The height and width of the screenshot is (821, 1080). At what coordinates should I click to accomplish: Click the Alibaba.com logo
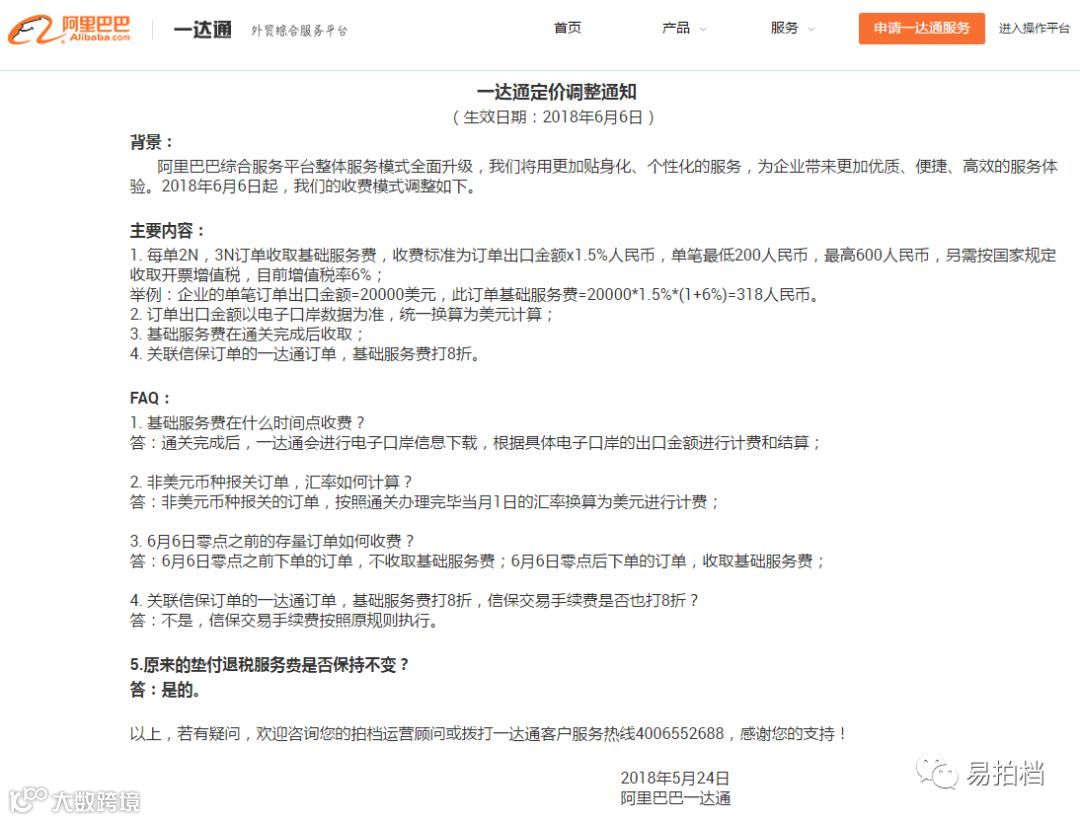point(68,29)
